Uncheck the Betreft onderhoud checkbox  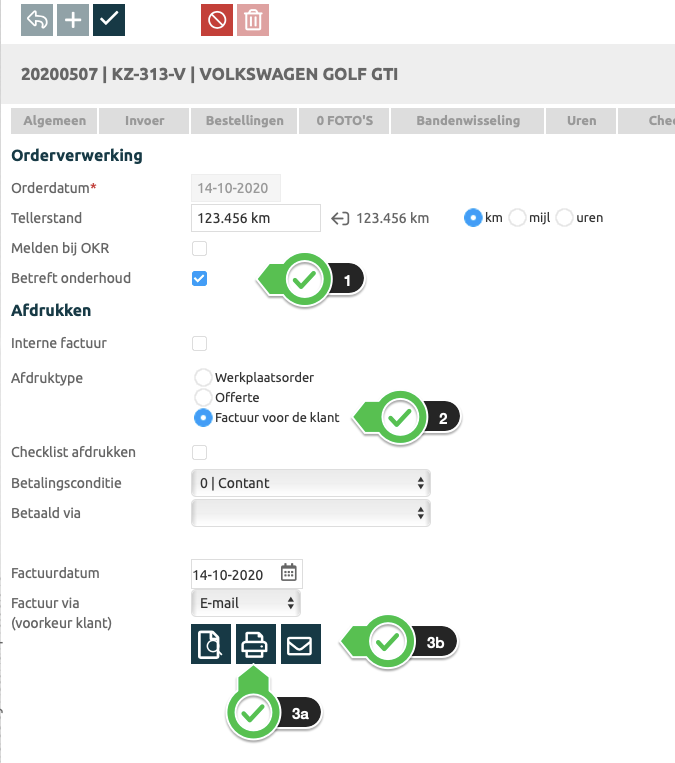coord(199,278)
